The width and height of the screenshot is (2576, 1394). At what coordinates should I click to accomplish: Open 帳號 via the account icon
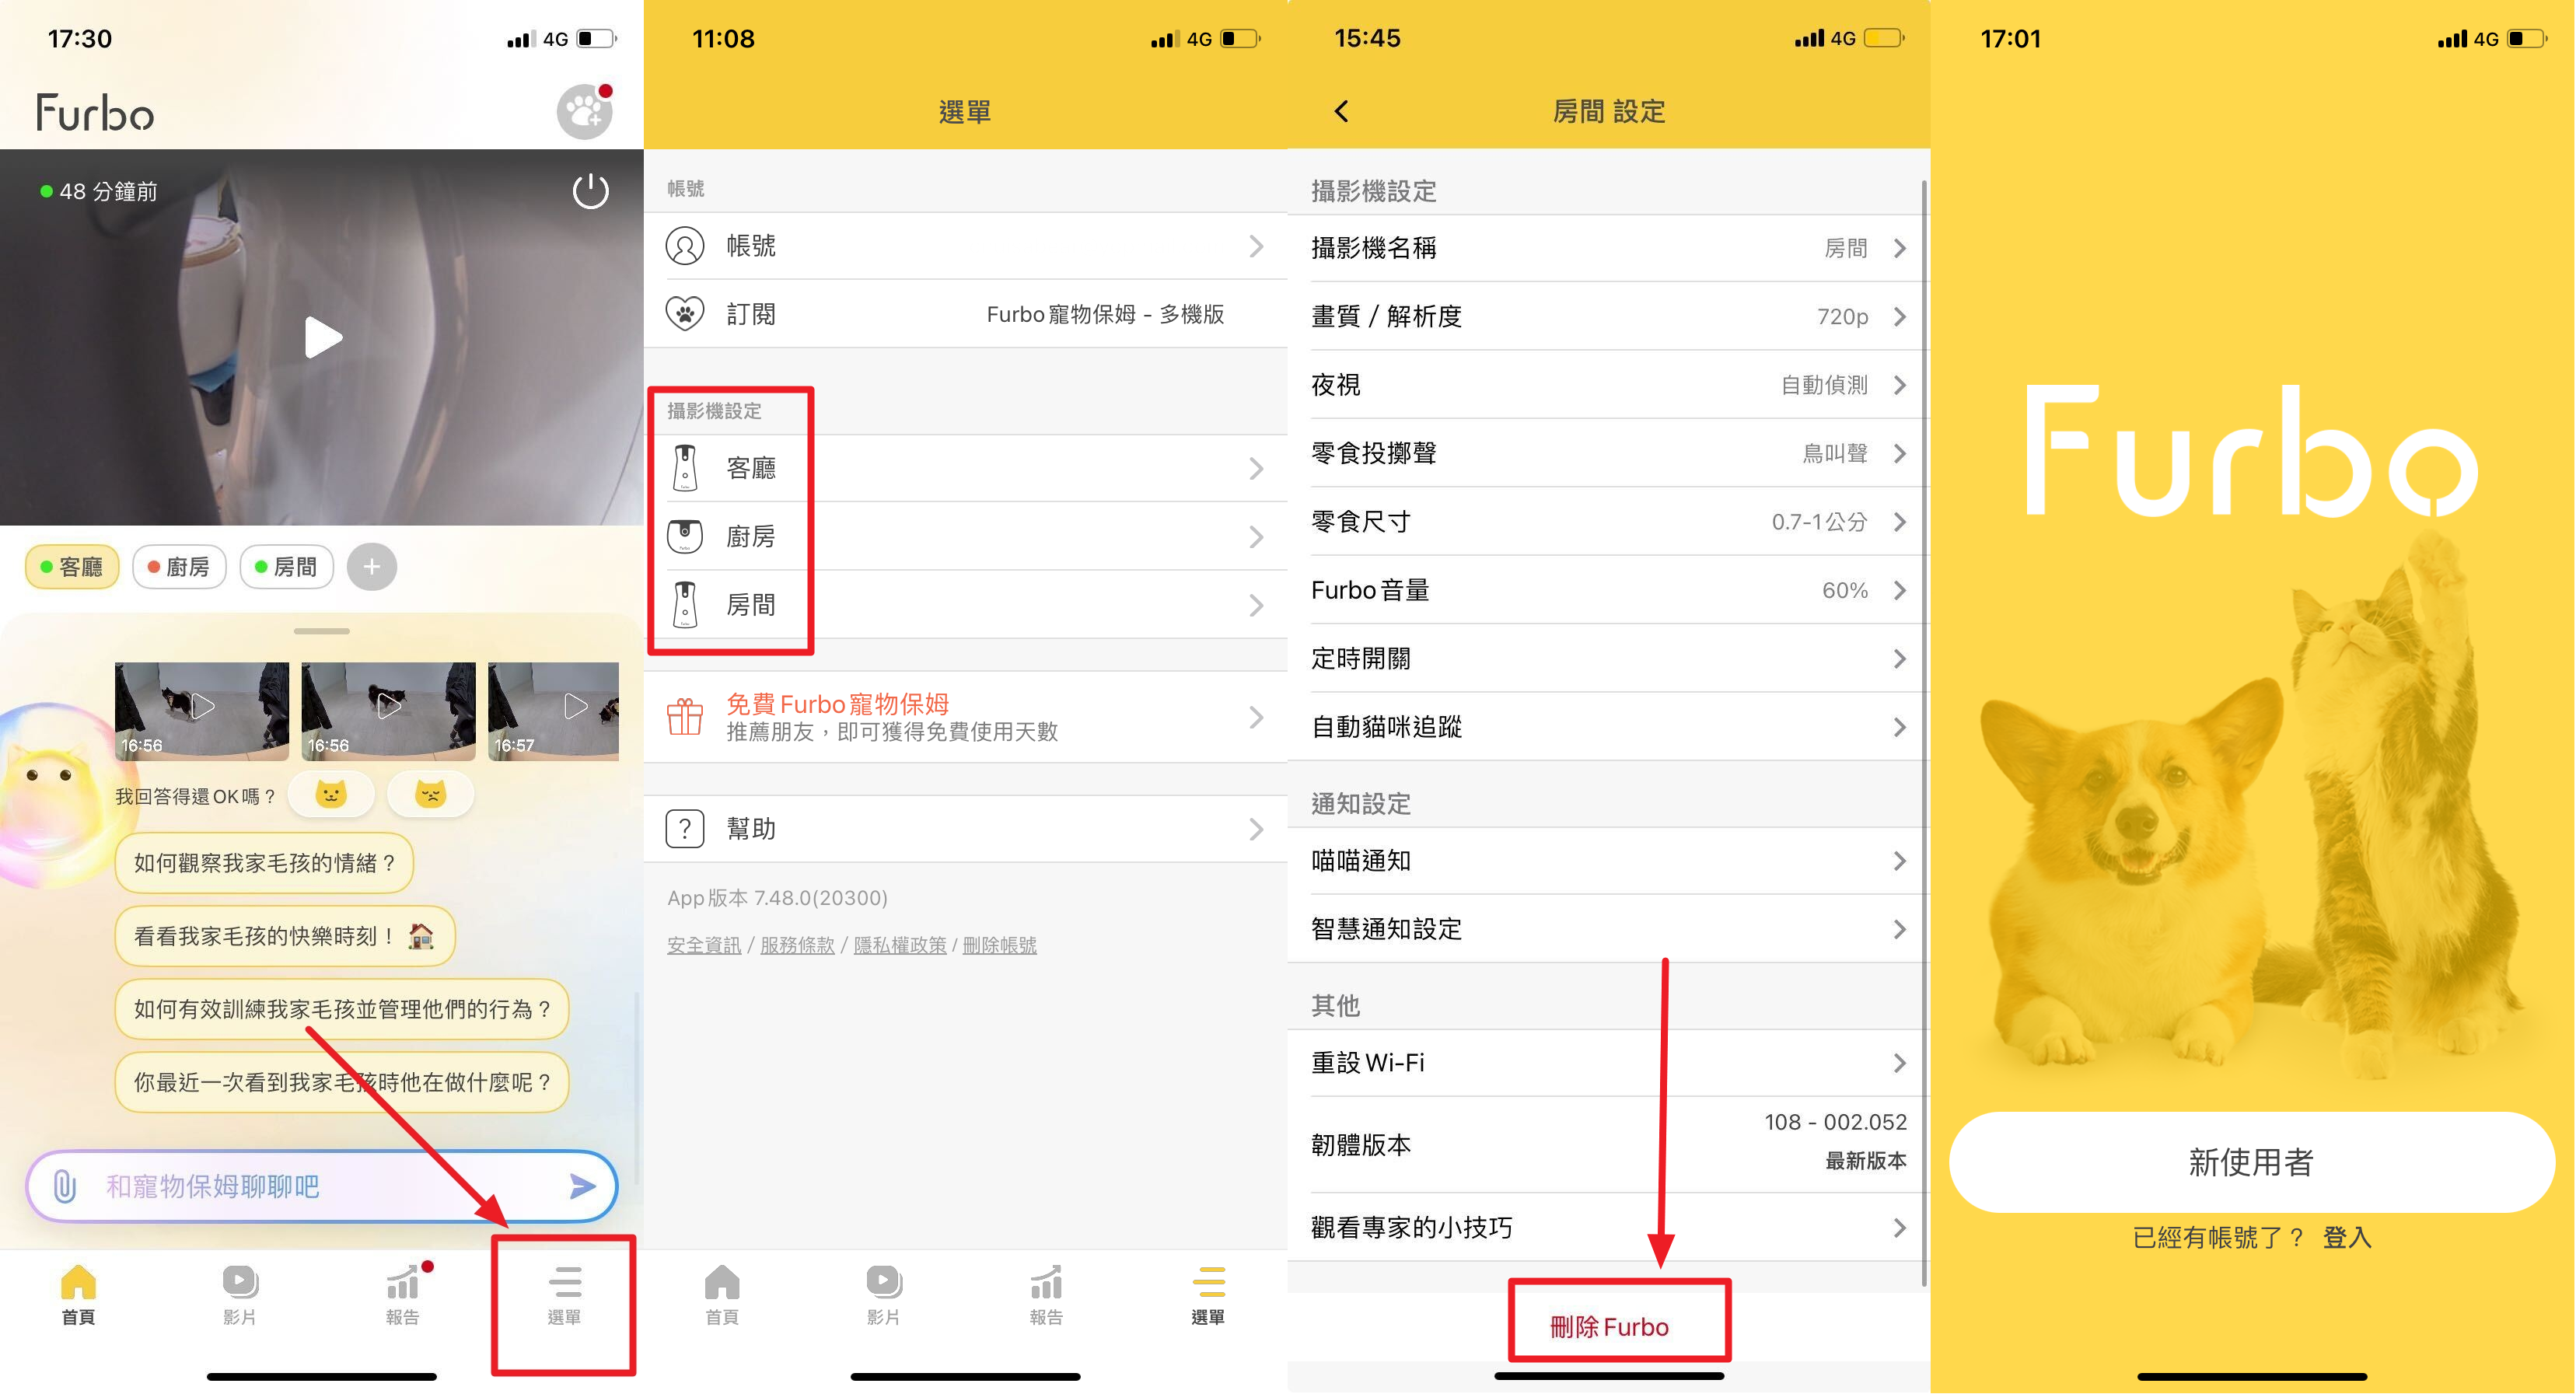[684, 245]
